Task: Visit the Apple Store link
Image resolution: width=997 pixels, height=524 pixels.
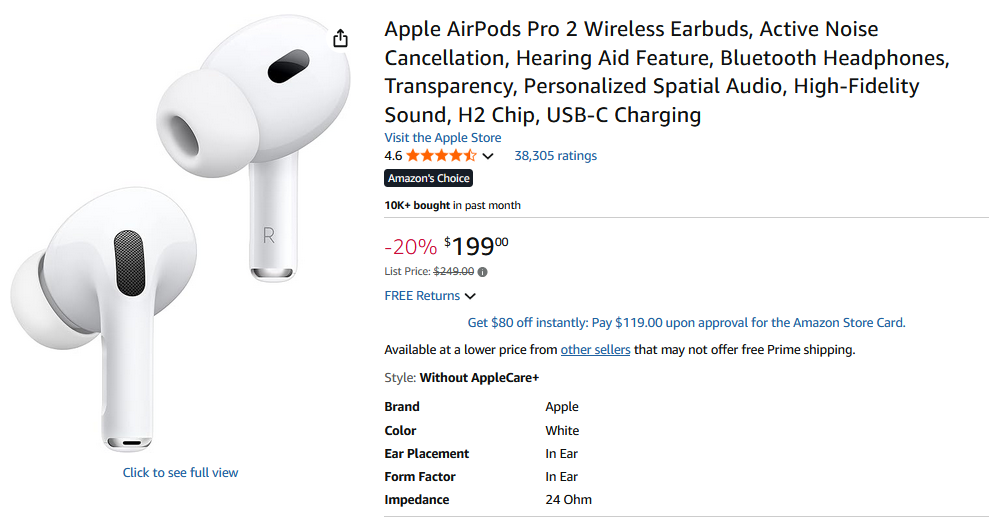Action: tap(443, 138)
